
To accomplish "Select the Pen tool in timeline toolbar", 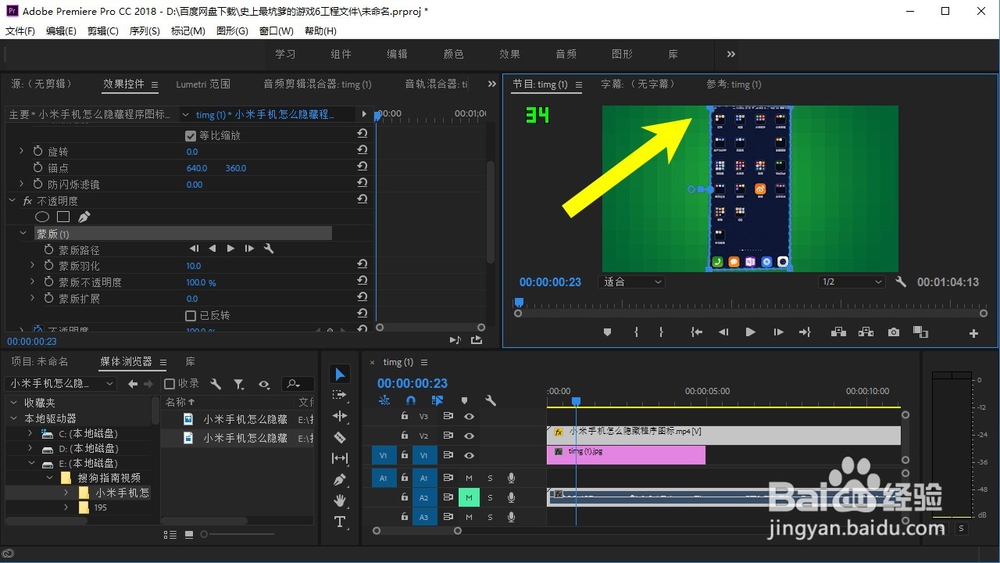I will (340, 479).
